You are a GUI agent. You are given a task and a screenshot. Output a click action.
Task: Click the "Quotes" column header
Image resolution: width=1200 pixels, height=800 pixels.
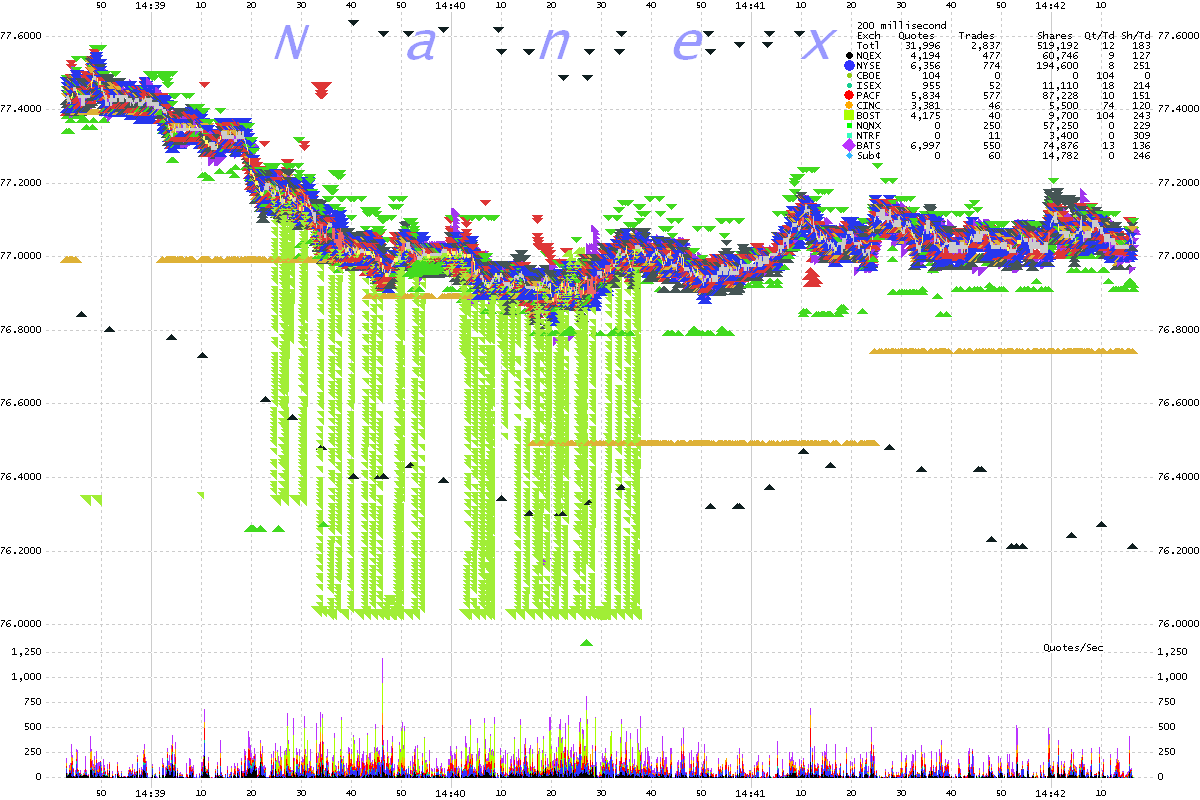tap(917, 36)
